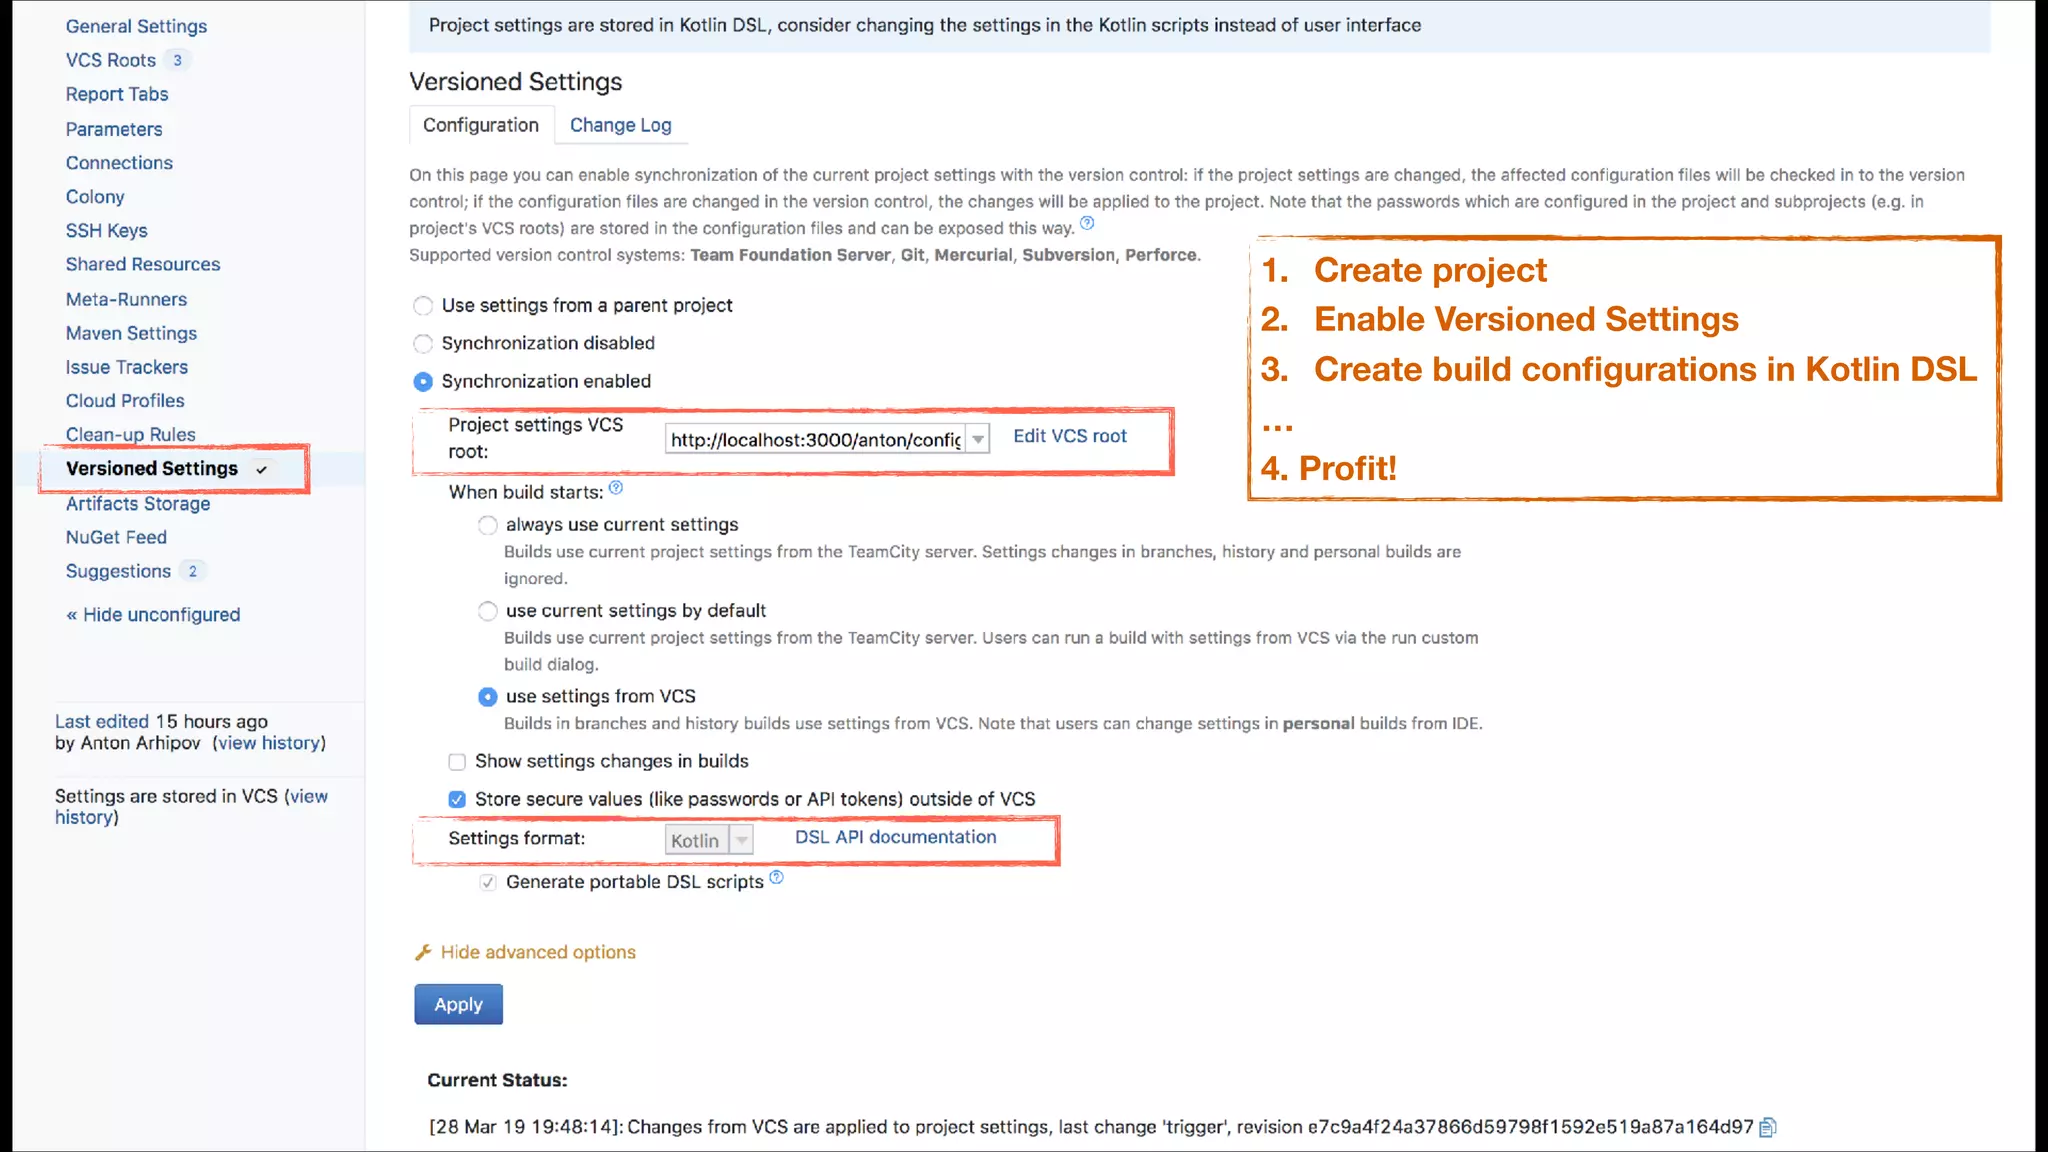Switch to the Change Log tab
This screenshot has width=2048, height=1152.
(x=621, y=125)
